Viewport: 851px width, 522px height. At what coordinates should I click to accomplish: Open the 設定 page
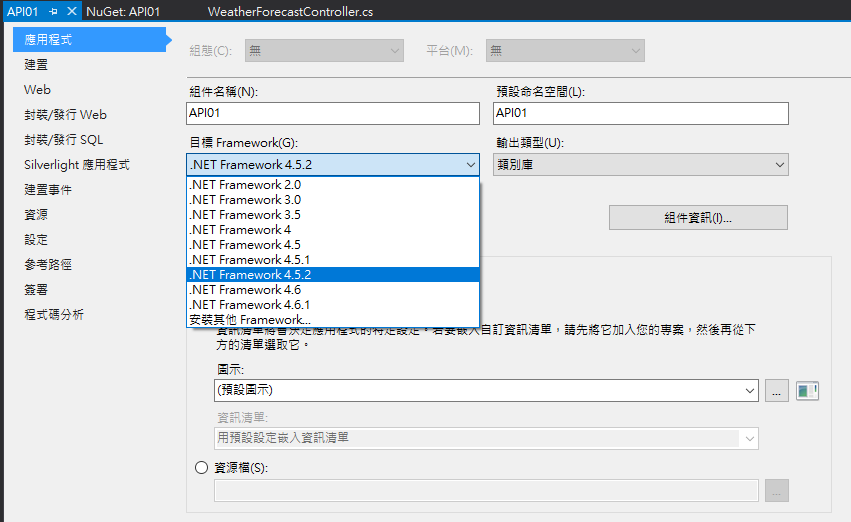pos(36,239)
